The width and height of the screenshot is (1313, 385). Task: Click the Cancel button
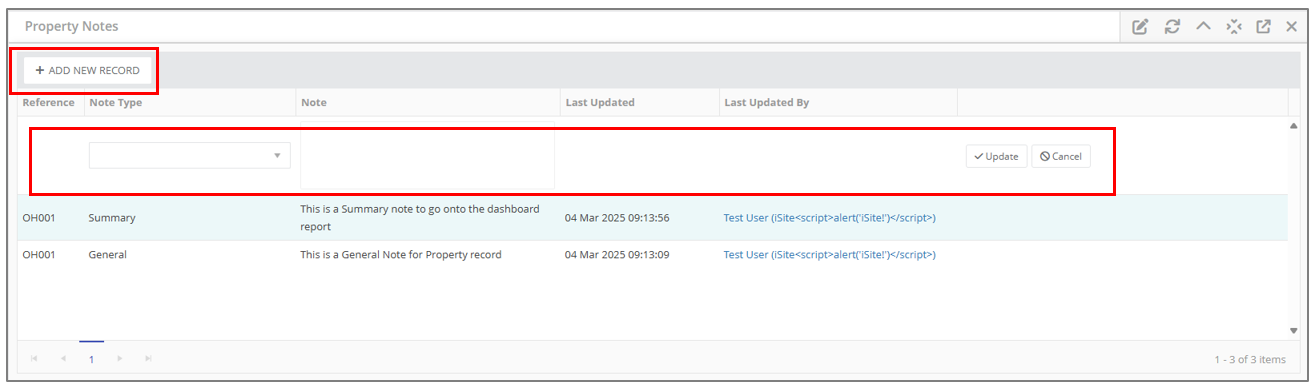[1061, 156]
